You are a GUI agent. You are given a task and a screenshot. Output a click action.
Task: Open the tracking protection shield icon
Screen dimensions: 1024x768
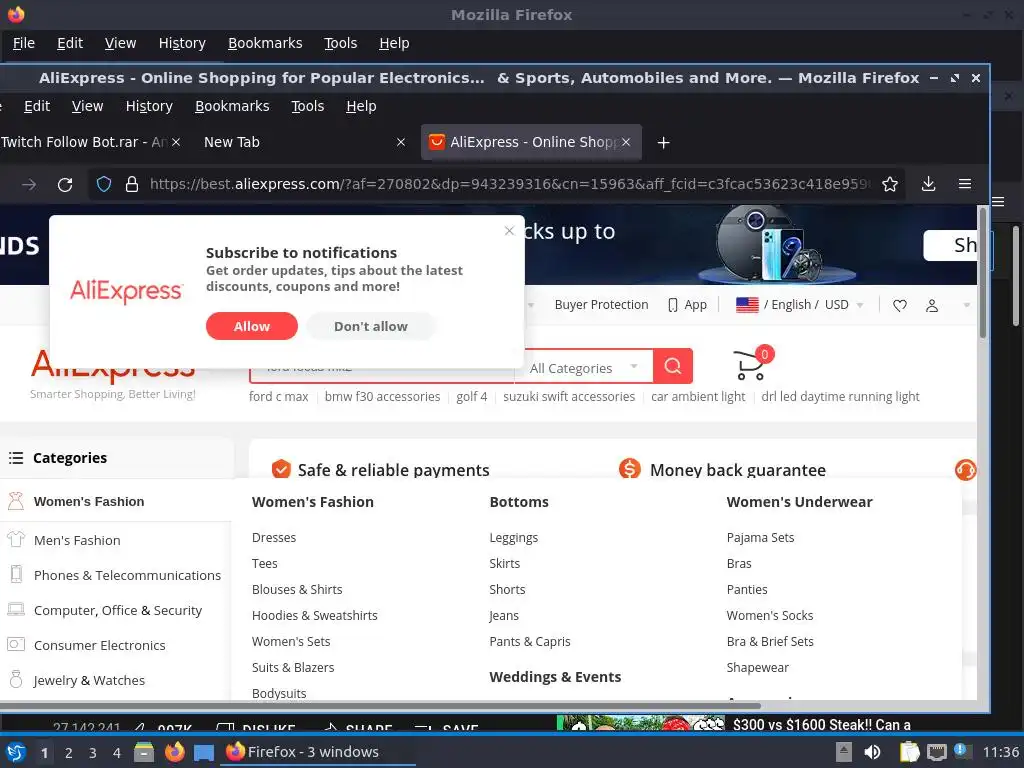coord(104,184)
